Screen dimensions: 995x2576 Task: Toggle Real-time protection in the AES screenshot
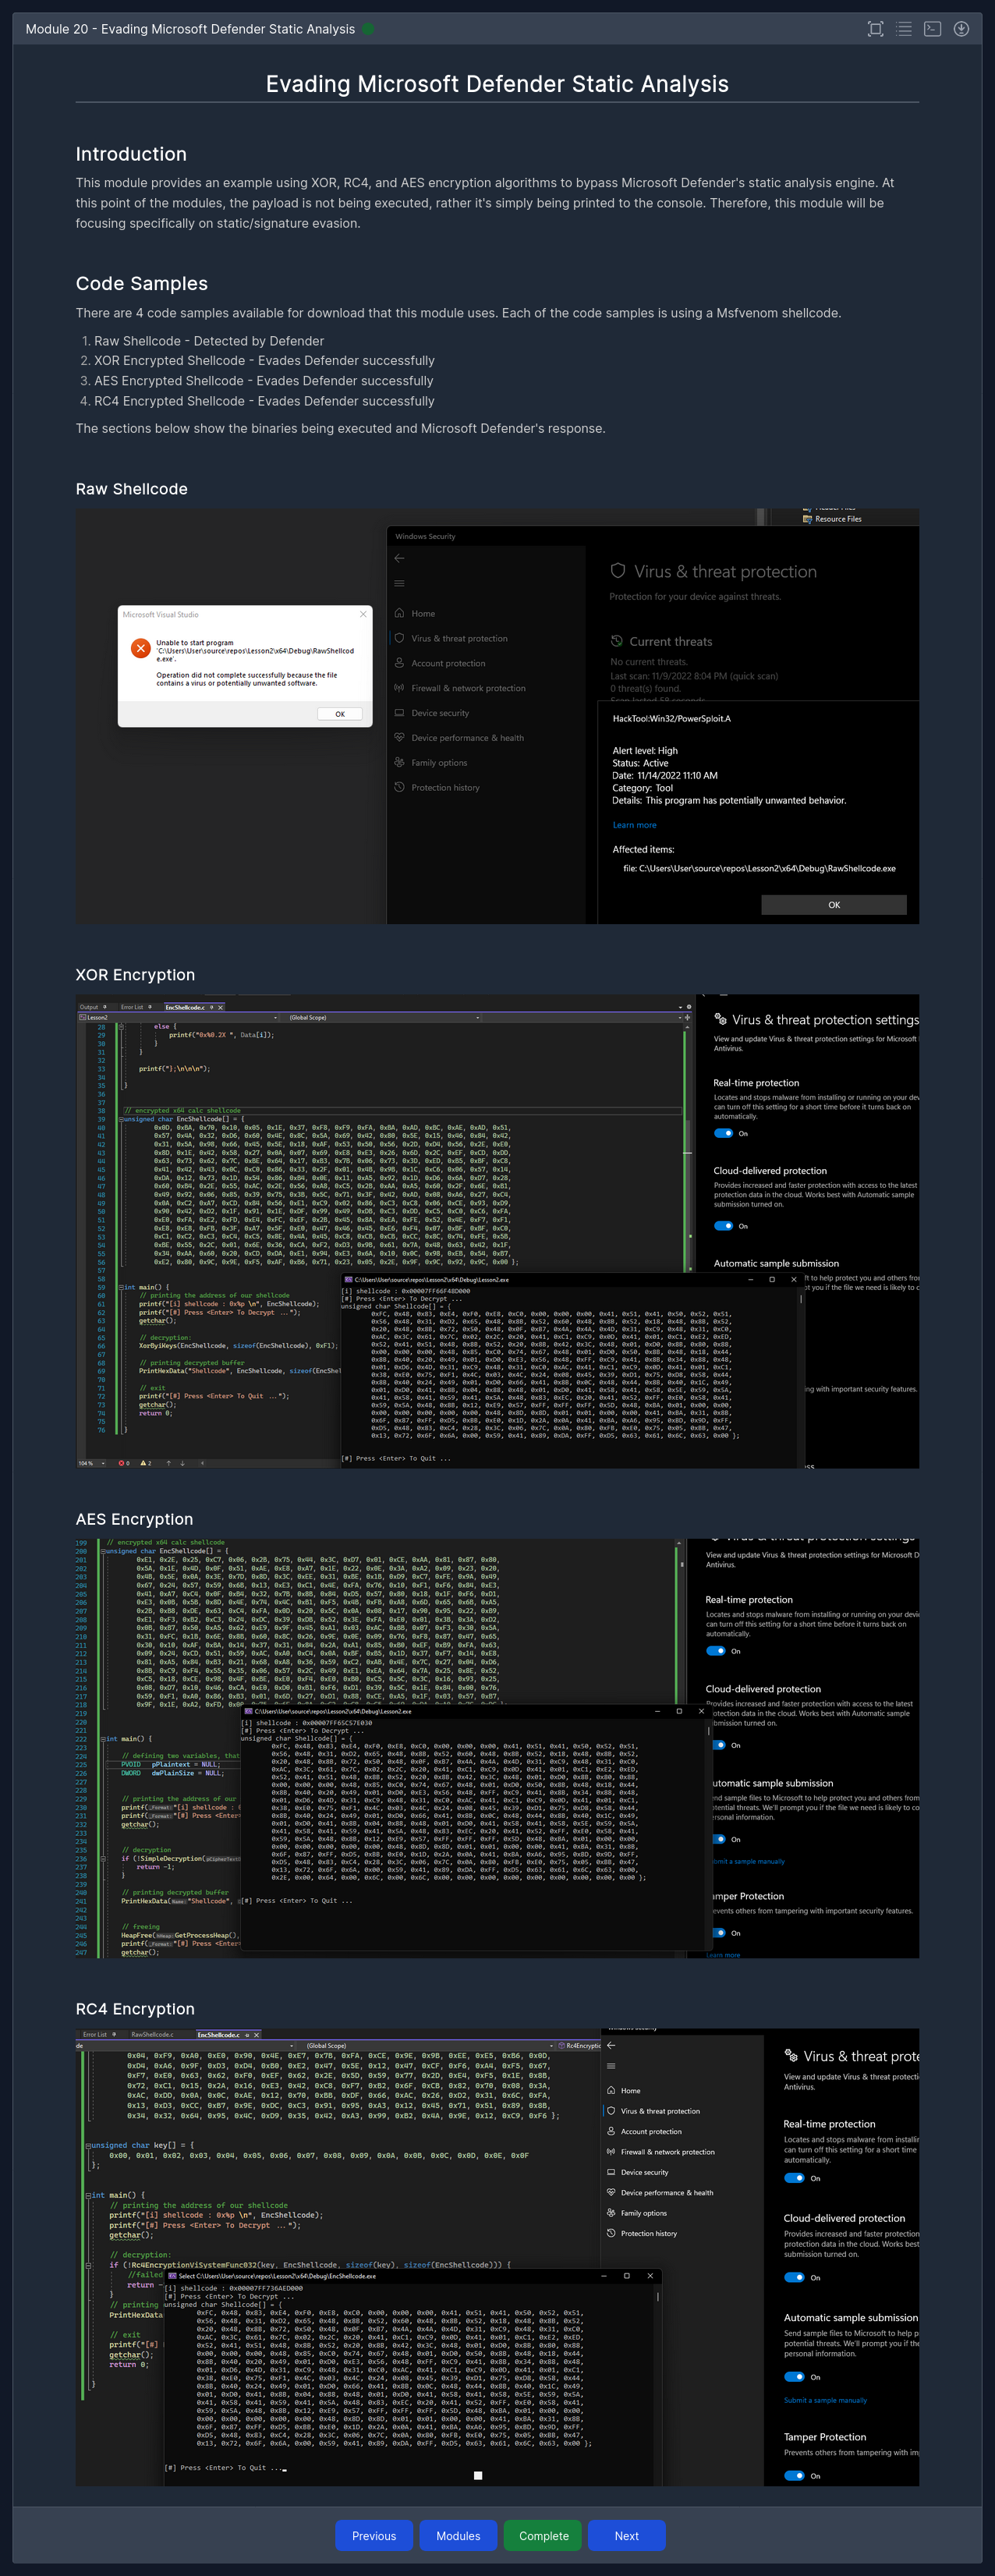pyautogui.click(x=716, y=1651)
